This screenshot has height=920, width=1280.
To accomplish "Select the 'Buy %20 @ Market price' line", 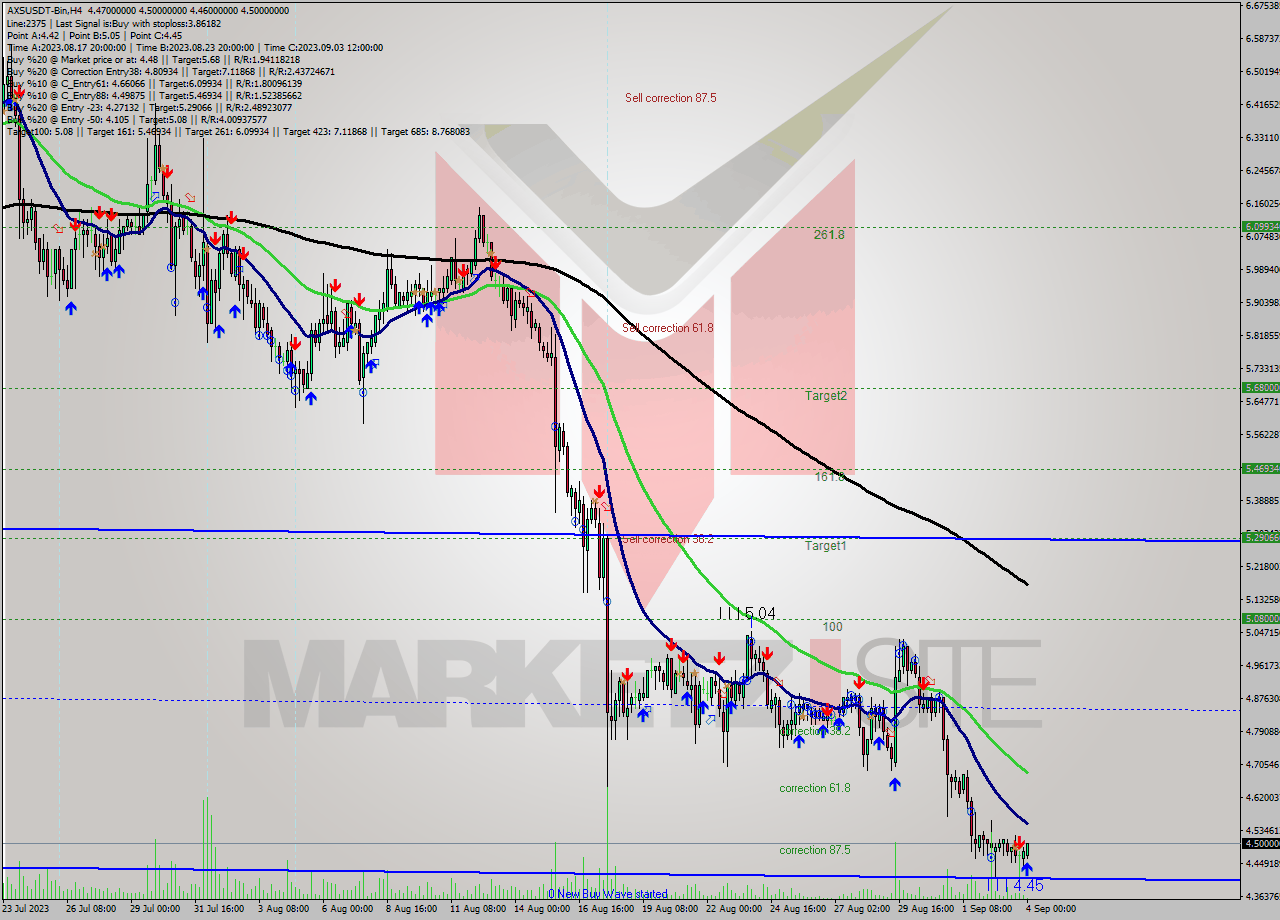I will point(153,59).
